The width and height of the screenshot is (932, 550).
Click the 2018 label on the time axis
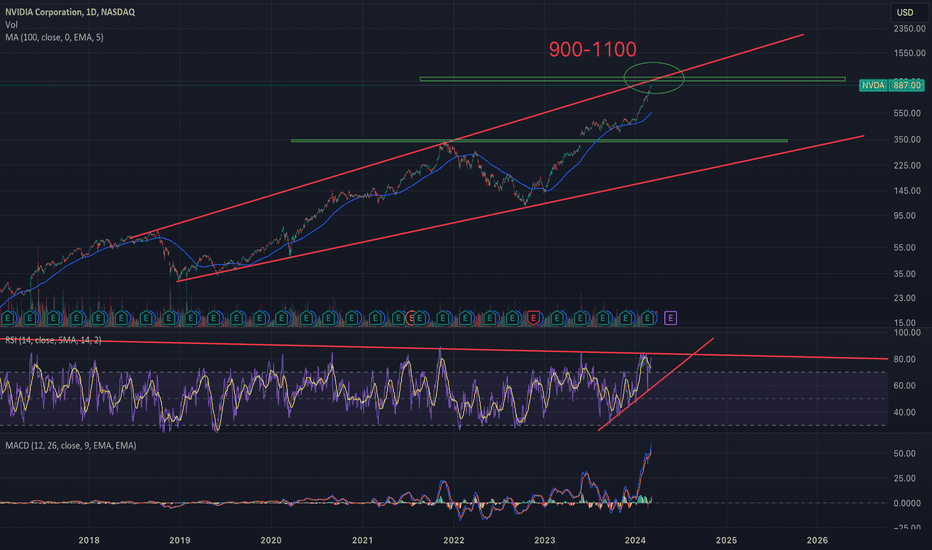(89, 540)
